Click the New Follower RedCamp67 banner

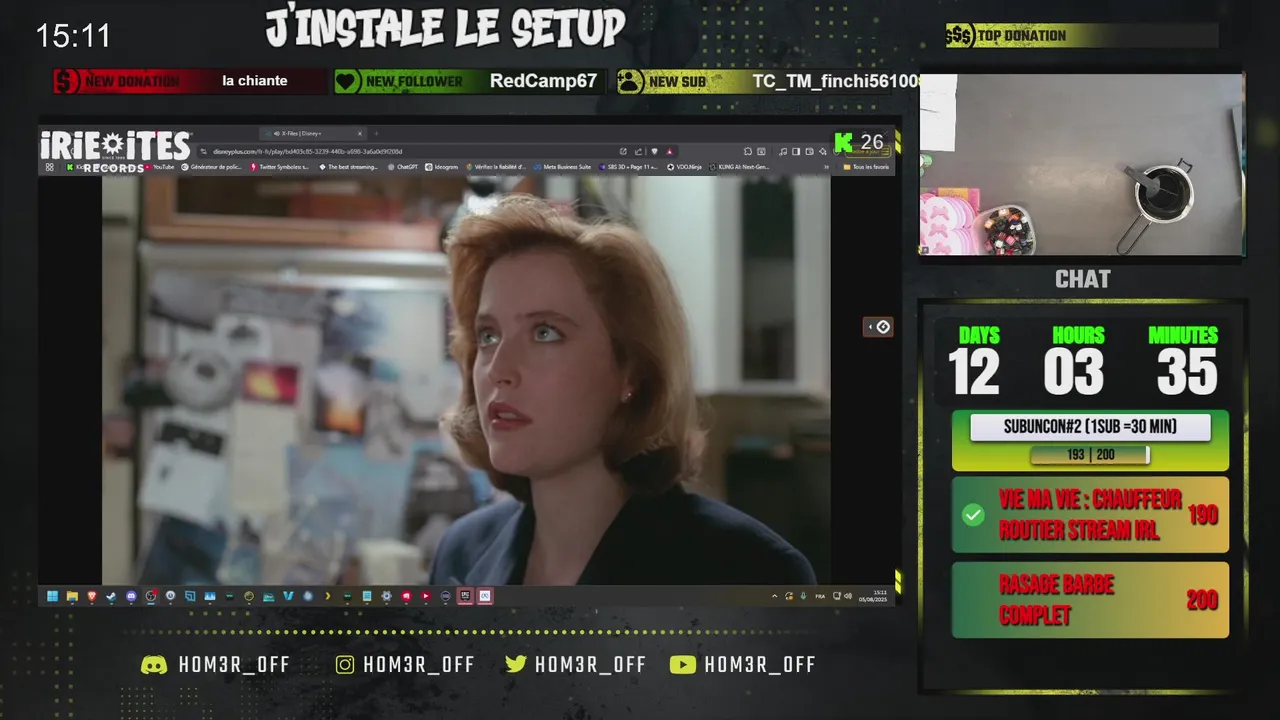coord(469,81)
